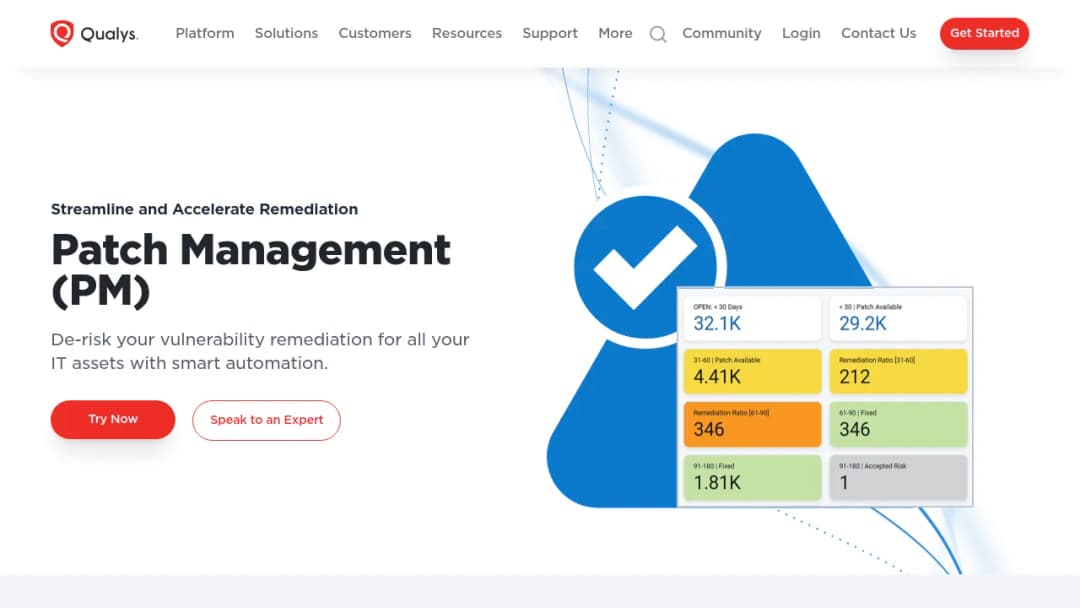
Task: Click the 32.1K open tile
Action: pyautogui.click(x=752, y=318)
